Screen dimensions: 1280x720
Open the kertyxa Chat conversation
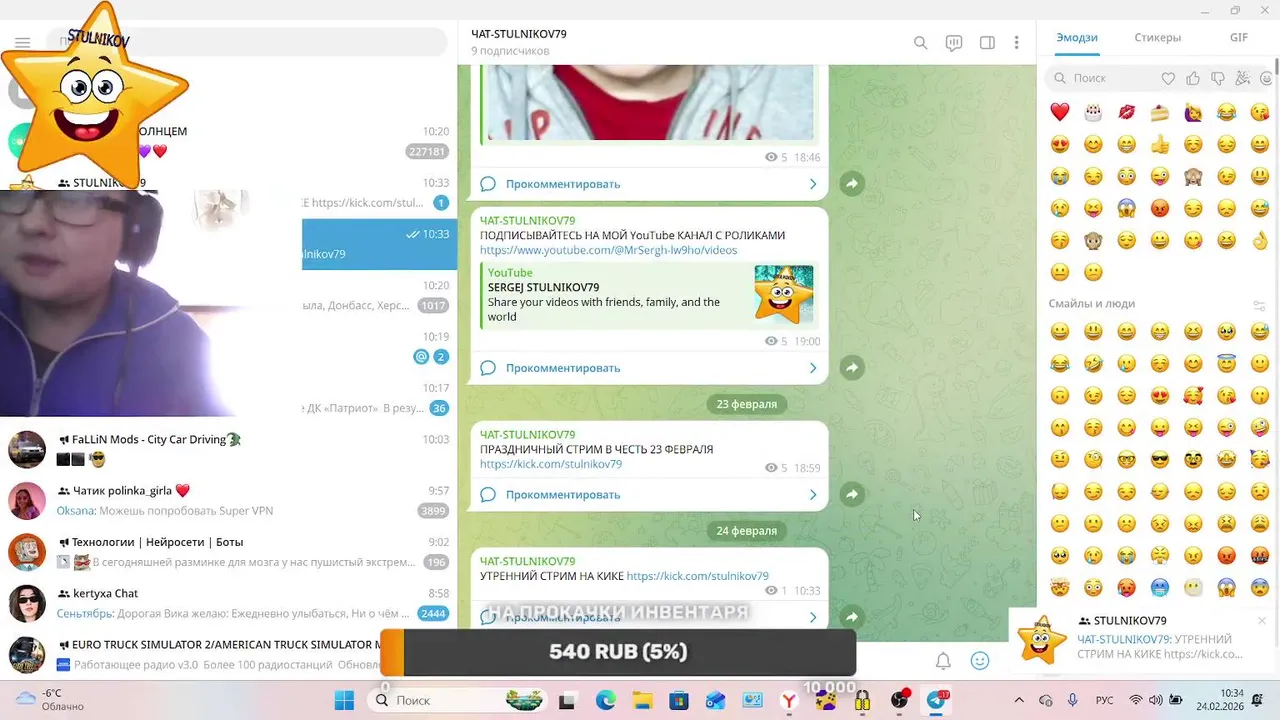(x=229, y=603)
